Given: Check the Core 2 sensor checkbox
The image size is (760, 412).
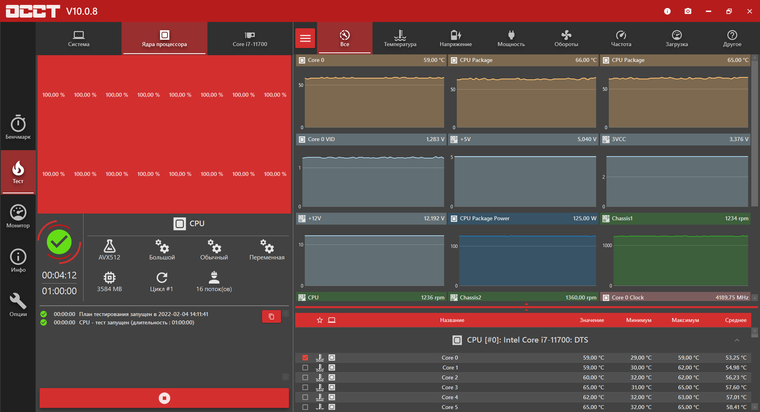Looking at the screenshot, I should pos(305,378).
